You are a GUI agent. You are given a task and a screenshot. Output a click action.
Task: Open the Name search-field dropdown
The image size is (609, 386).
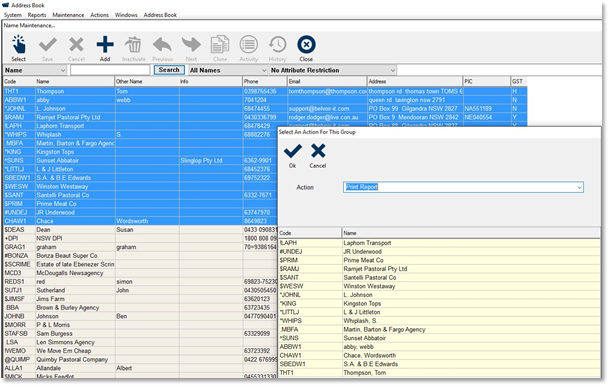(x=62, y=70)
